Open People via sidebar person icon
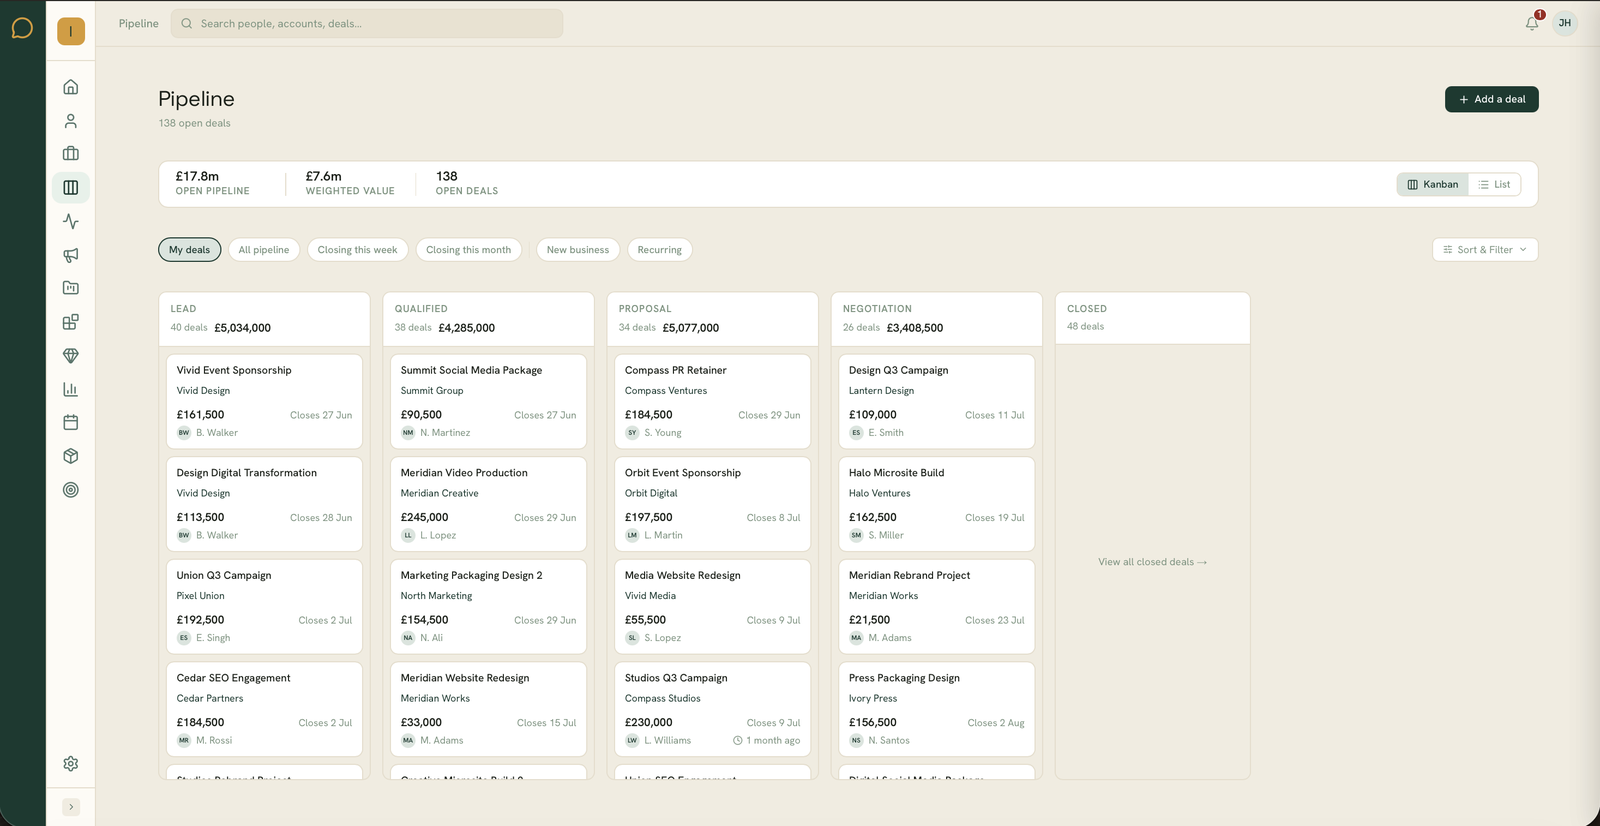1600x826 pixels. pos(71,121)
